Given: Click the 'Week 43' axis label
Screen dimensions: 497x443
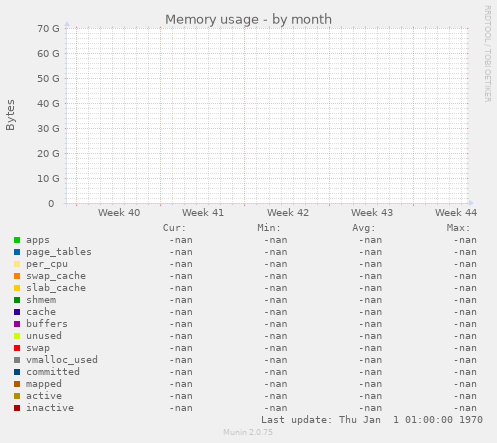Looking at the screenshot, I should [372, 213].
